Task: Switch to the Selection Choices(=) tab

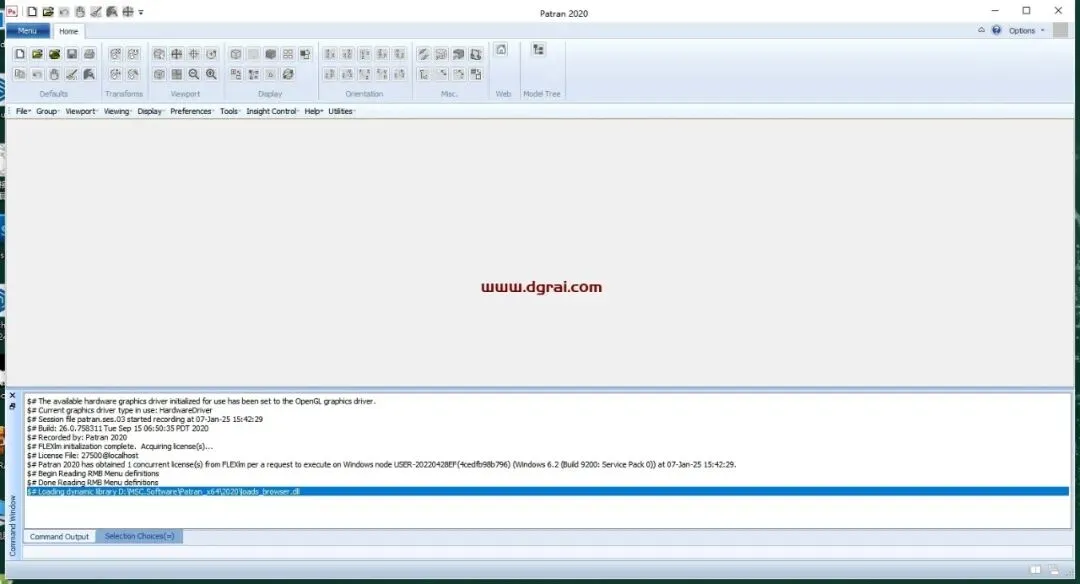Action: (139, 536)
